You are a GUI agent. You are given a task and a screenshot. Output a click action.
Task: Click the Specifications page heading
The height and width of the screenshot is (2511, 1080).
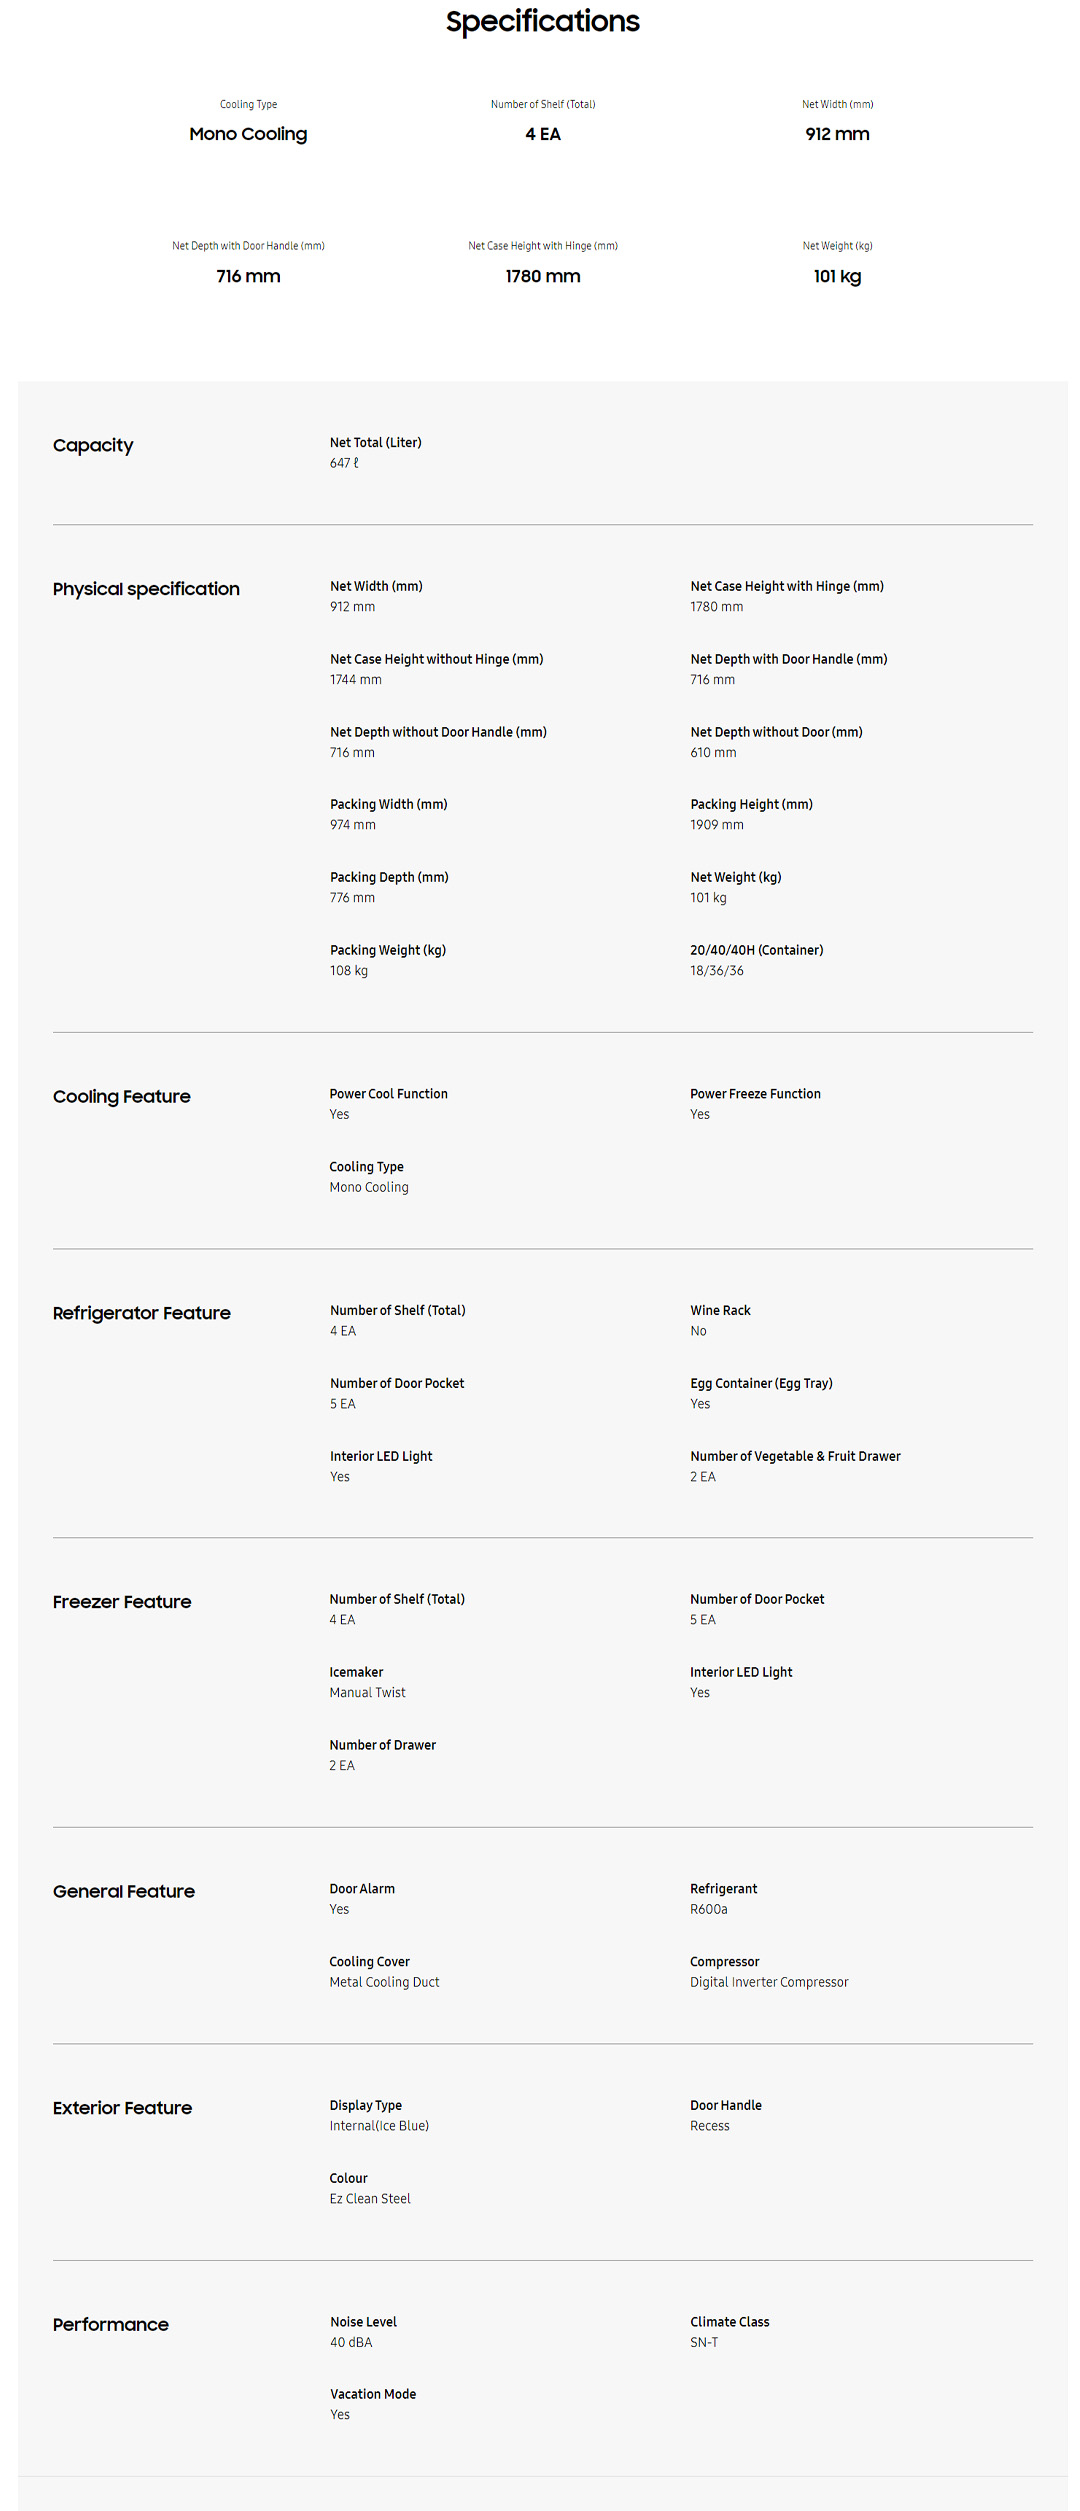pos(542,22)
